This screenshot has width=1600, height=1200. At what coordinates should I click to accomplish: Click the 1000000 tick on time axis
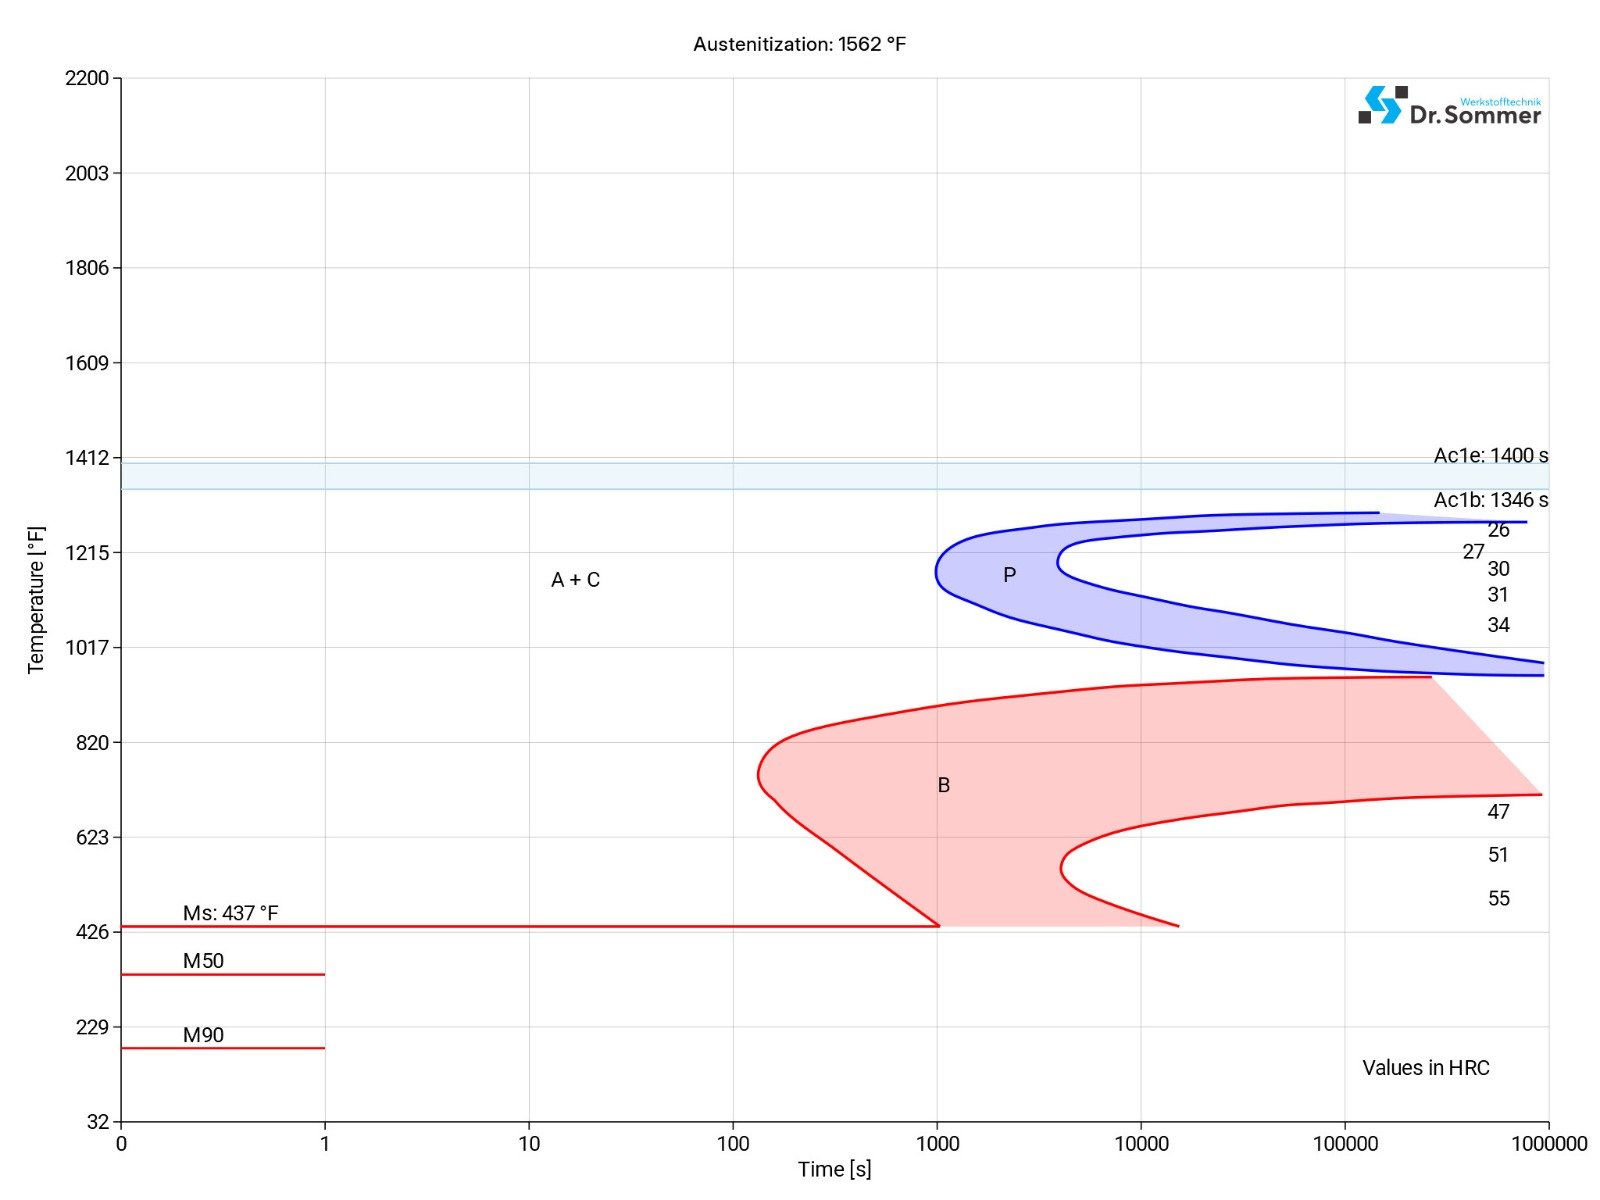click(x=1548, y=1144)
